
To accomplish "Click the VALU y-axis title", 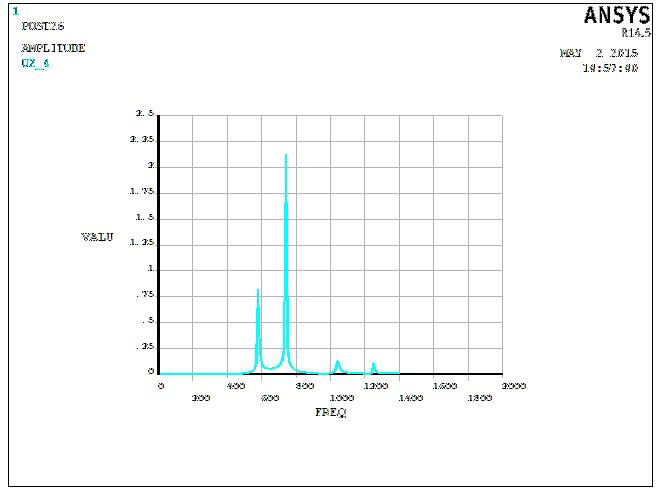I will [x=97, y=237].
